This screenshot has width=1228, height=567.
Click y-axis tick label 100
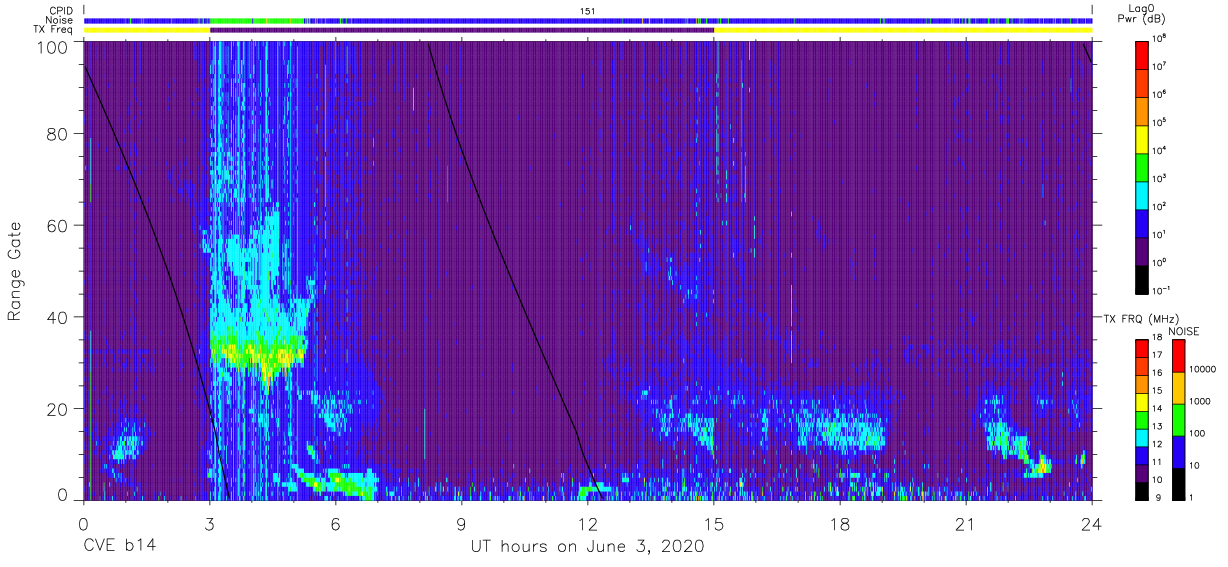(54, 46)
